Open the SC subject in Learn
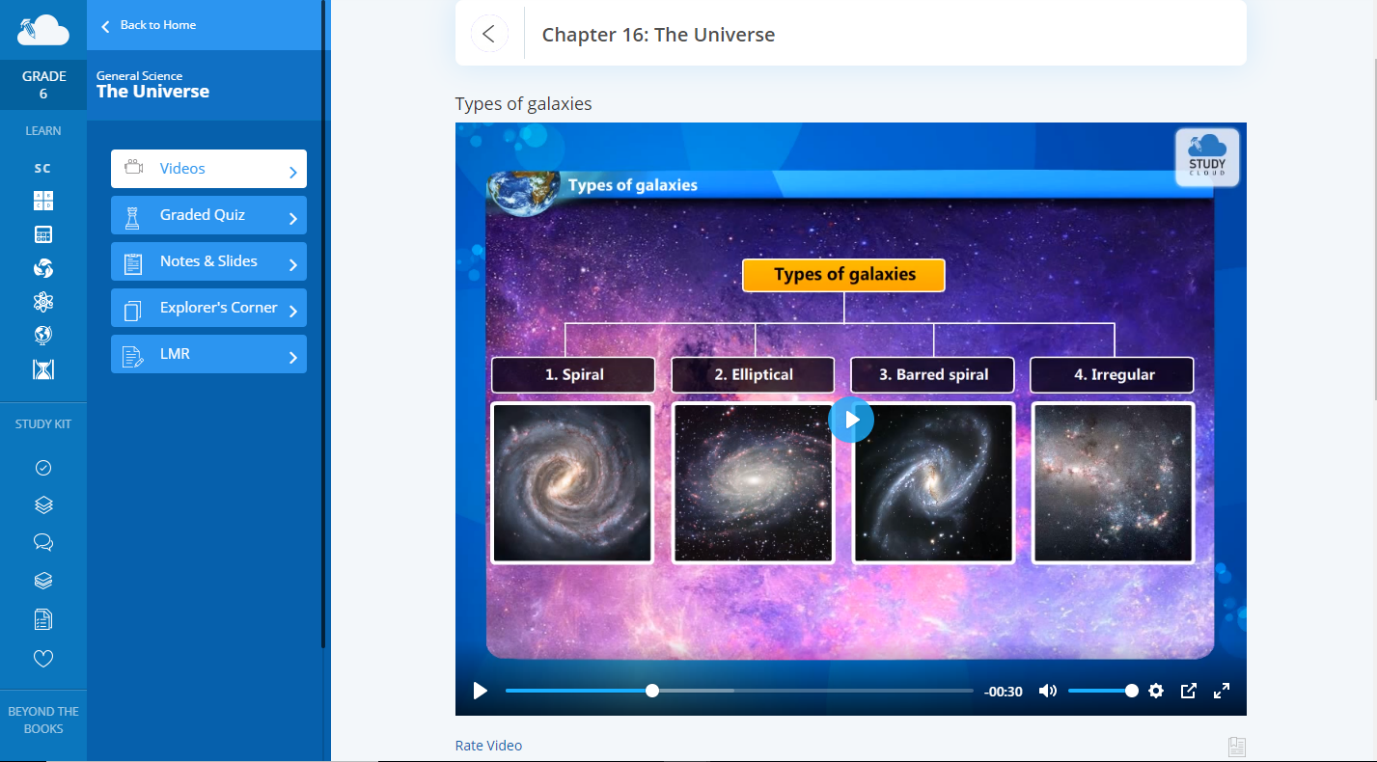The width and height of the screenshot is (1377, 762). (43, 168)
